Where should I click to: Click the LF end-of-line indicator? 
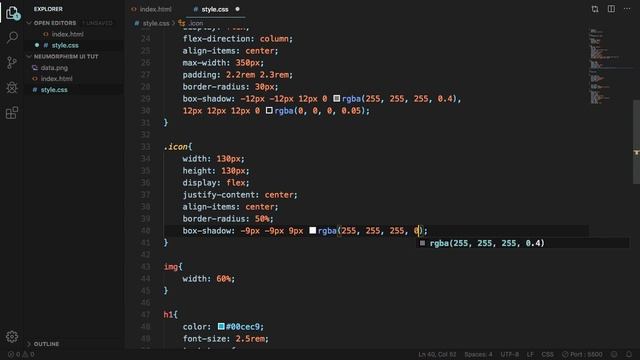pos(530,354)
